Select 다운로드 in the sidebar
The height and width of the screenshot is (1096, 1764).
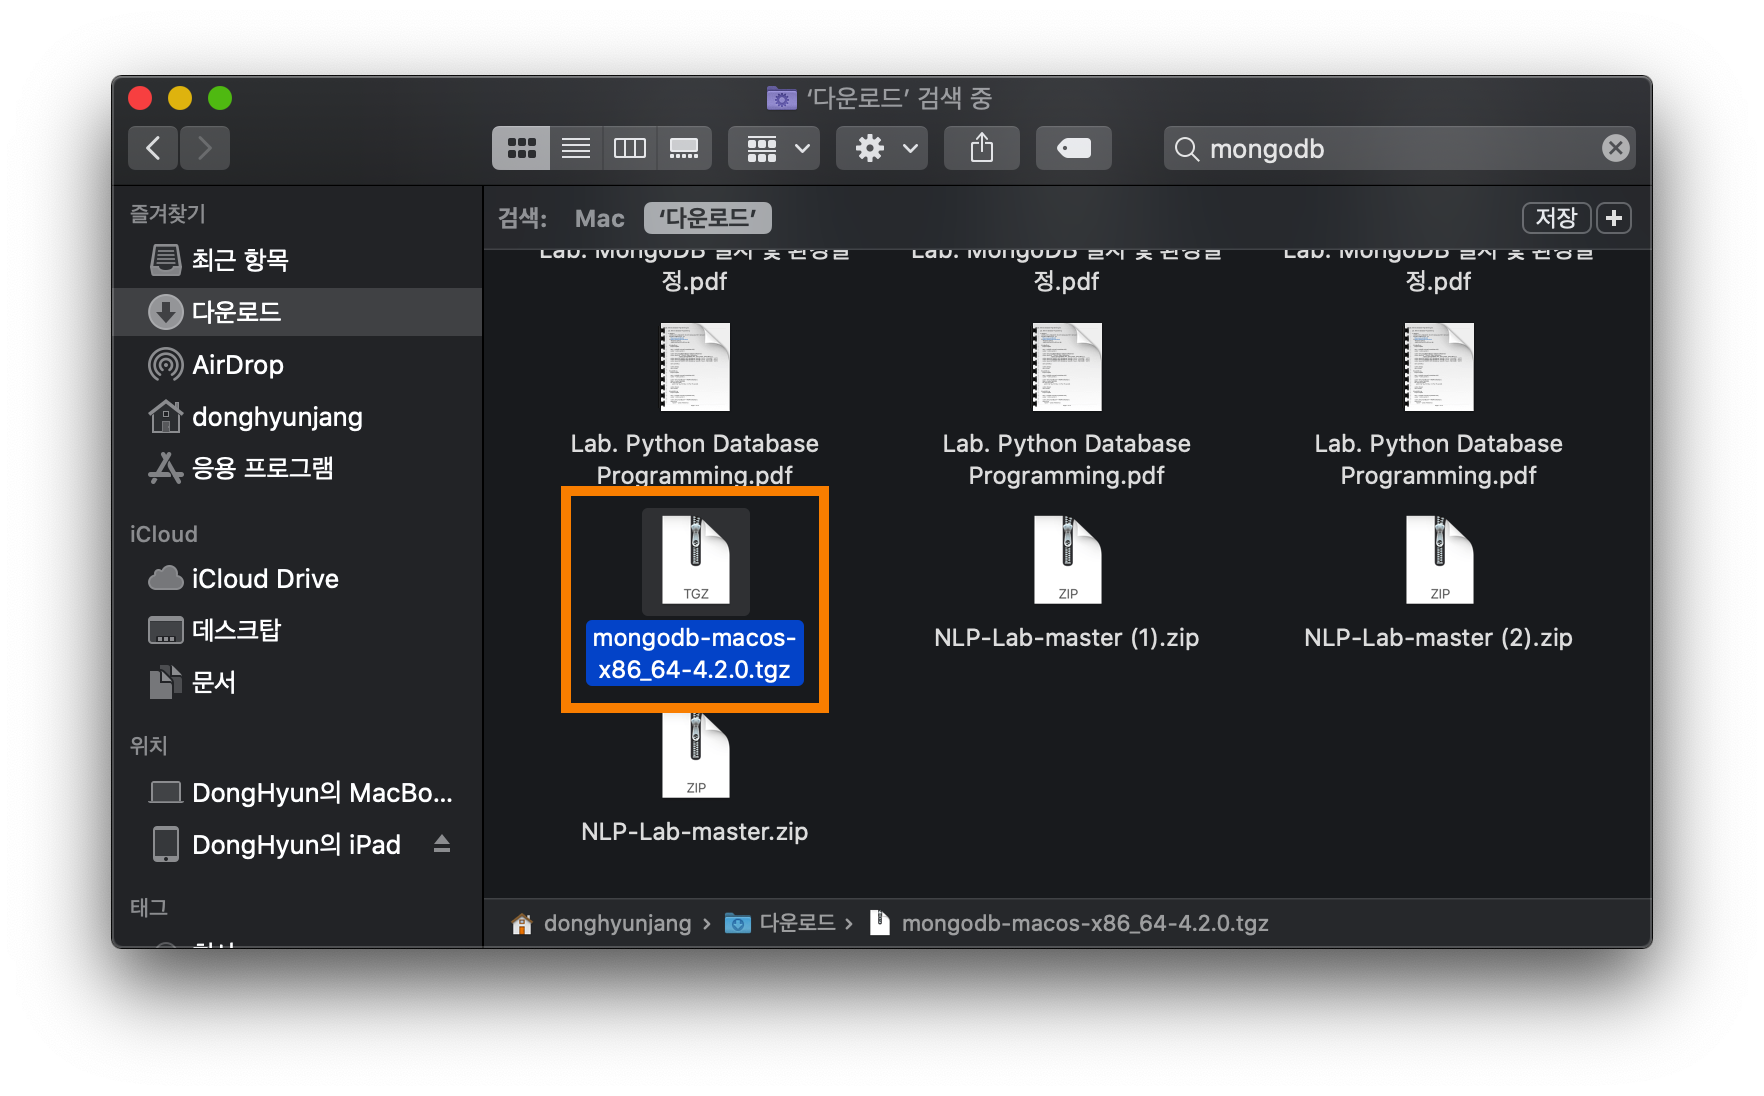(x=298, y=312)
